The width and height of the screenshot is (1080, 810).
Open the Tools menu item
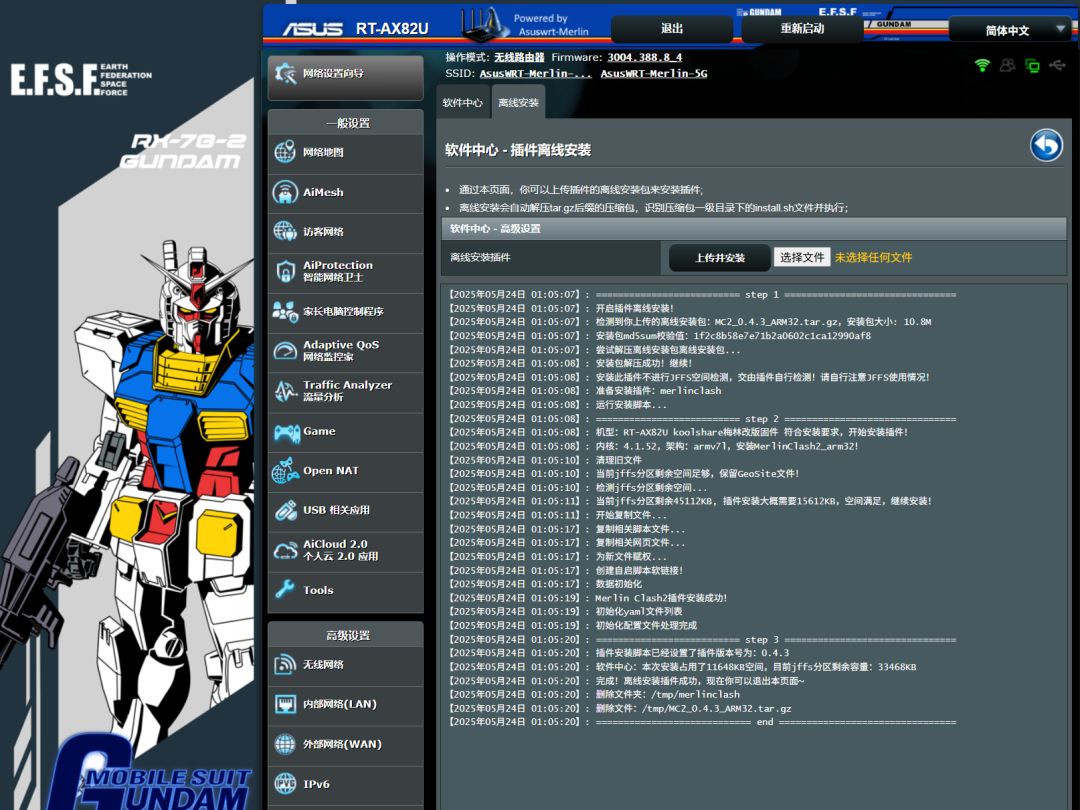[346, 591]
